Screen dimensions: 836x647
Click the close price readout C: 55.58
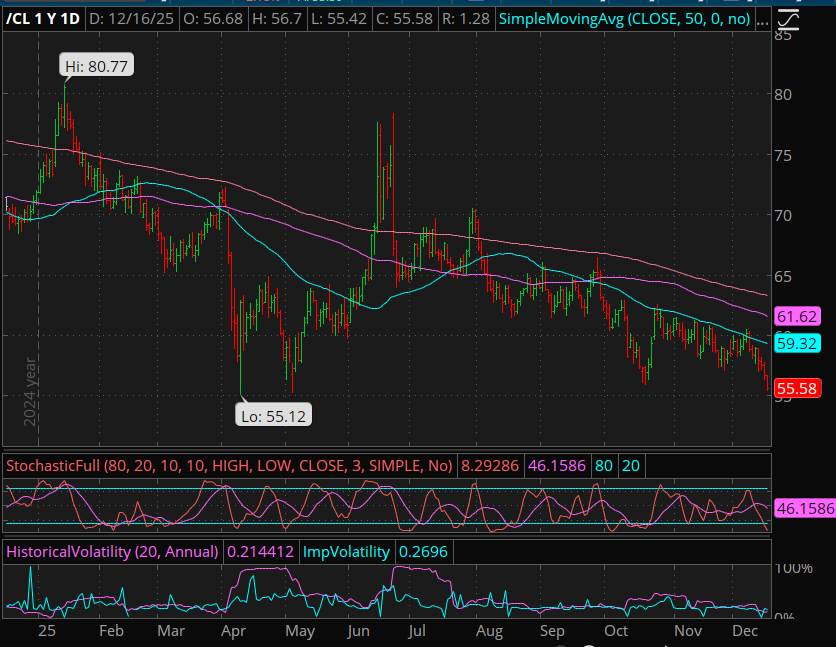(404, 19)
